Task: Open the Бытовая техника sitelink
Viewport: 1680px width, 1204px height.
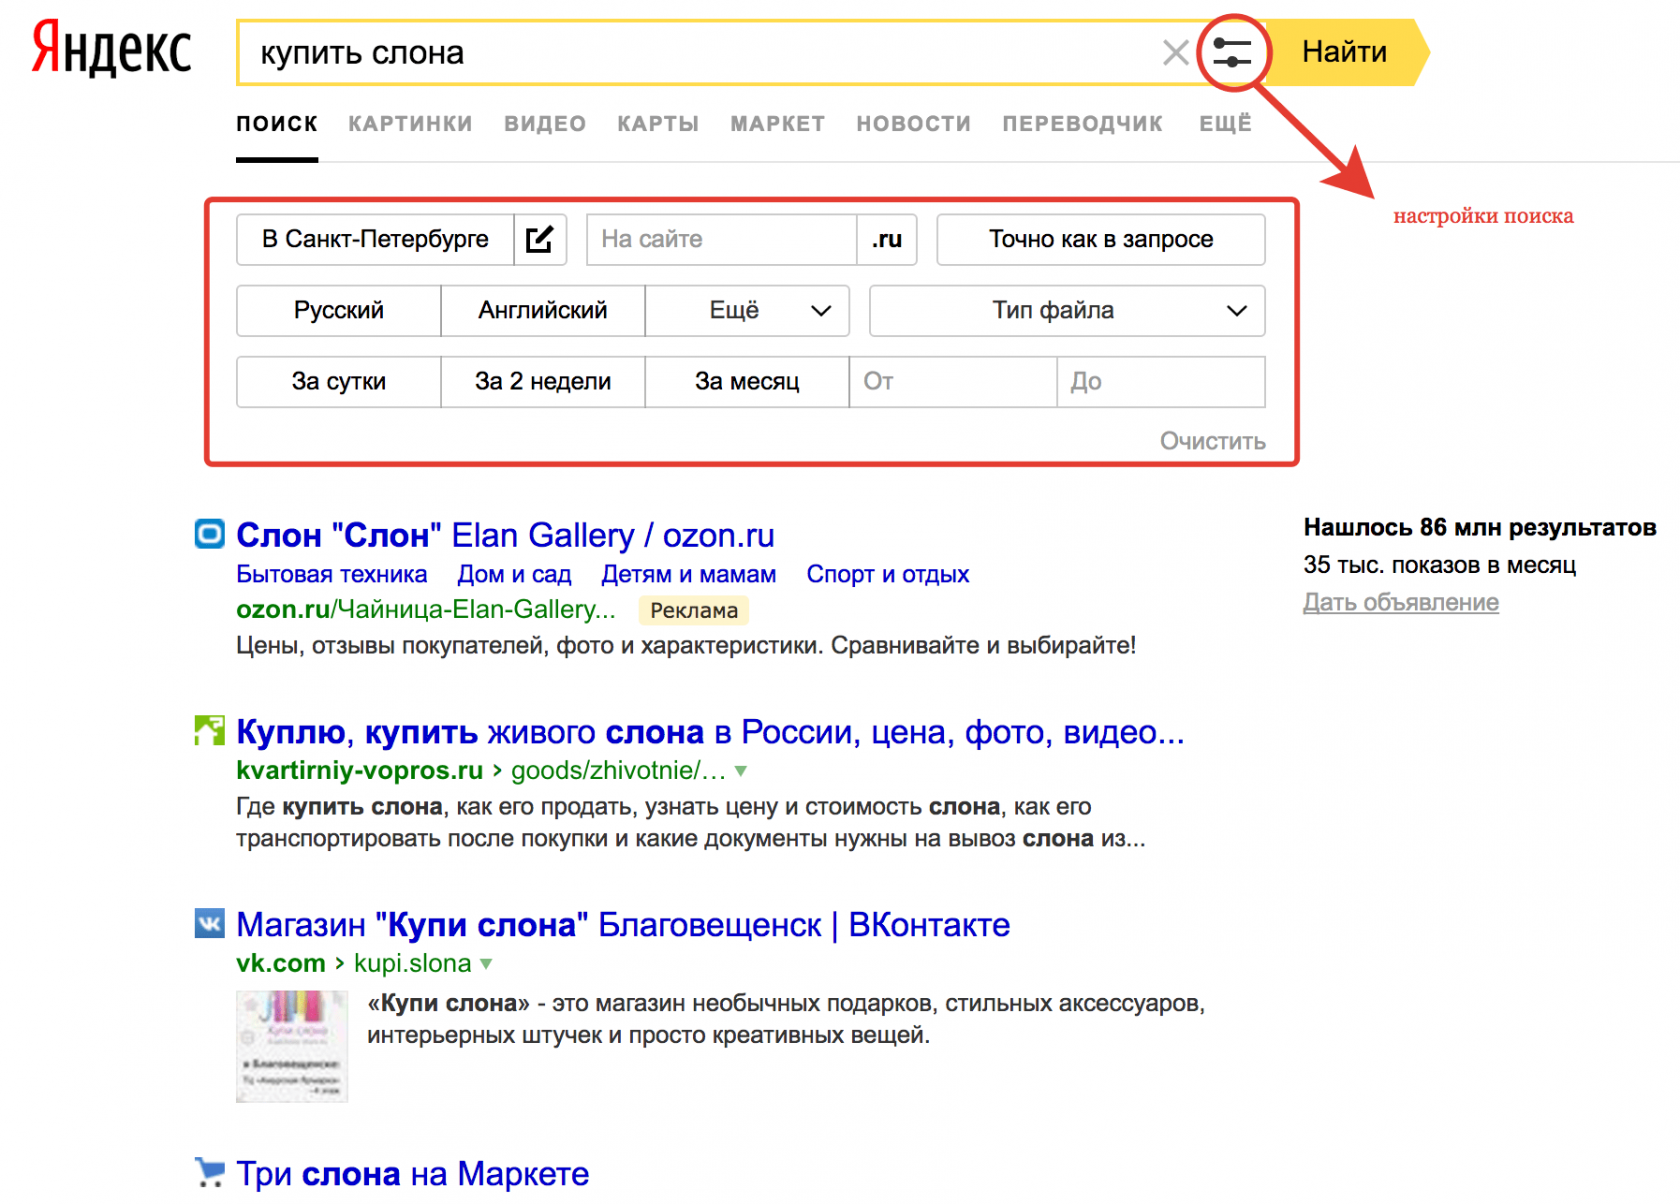Action: (332, 574)
